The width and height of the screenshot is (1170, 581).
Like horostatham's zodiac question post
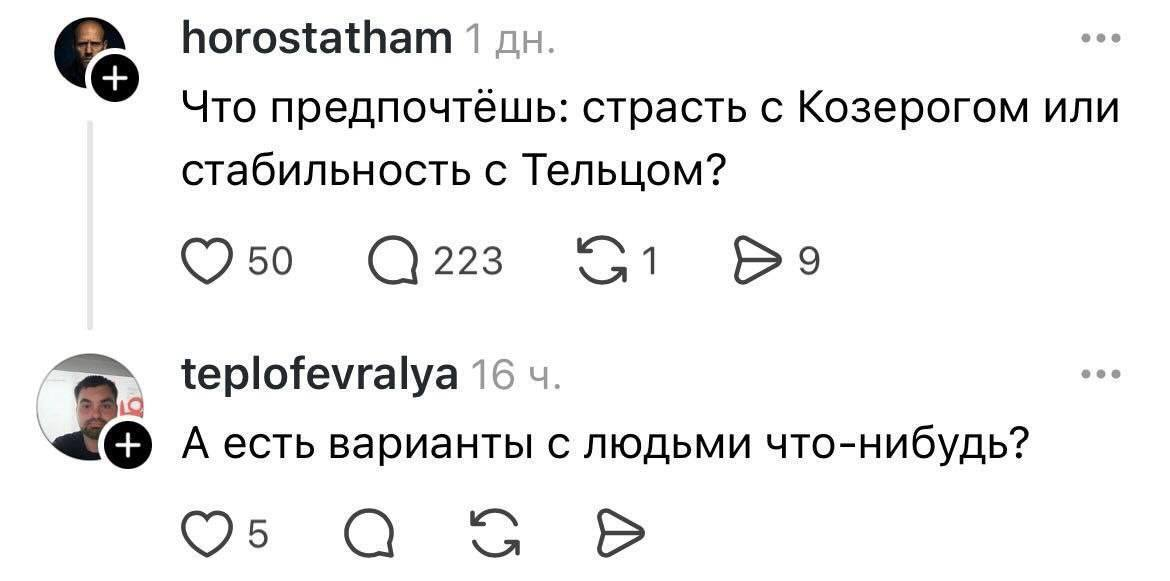206,259
